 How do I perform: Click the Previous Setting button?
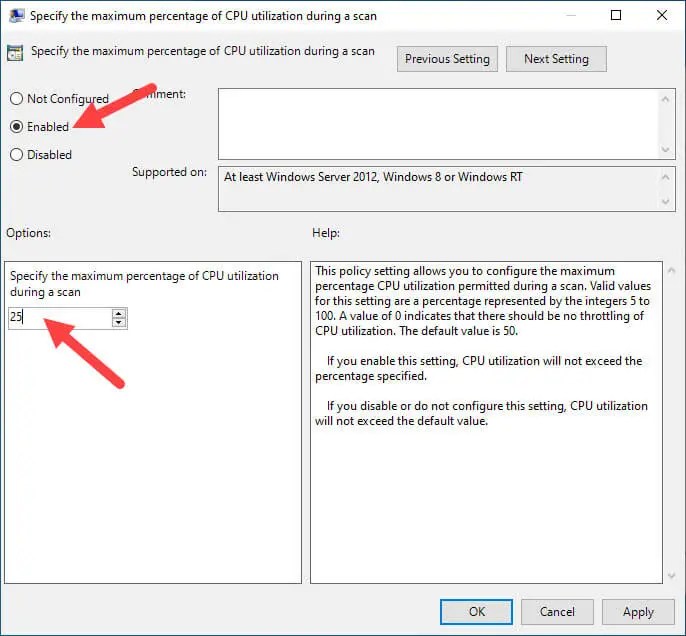447,59
